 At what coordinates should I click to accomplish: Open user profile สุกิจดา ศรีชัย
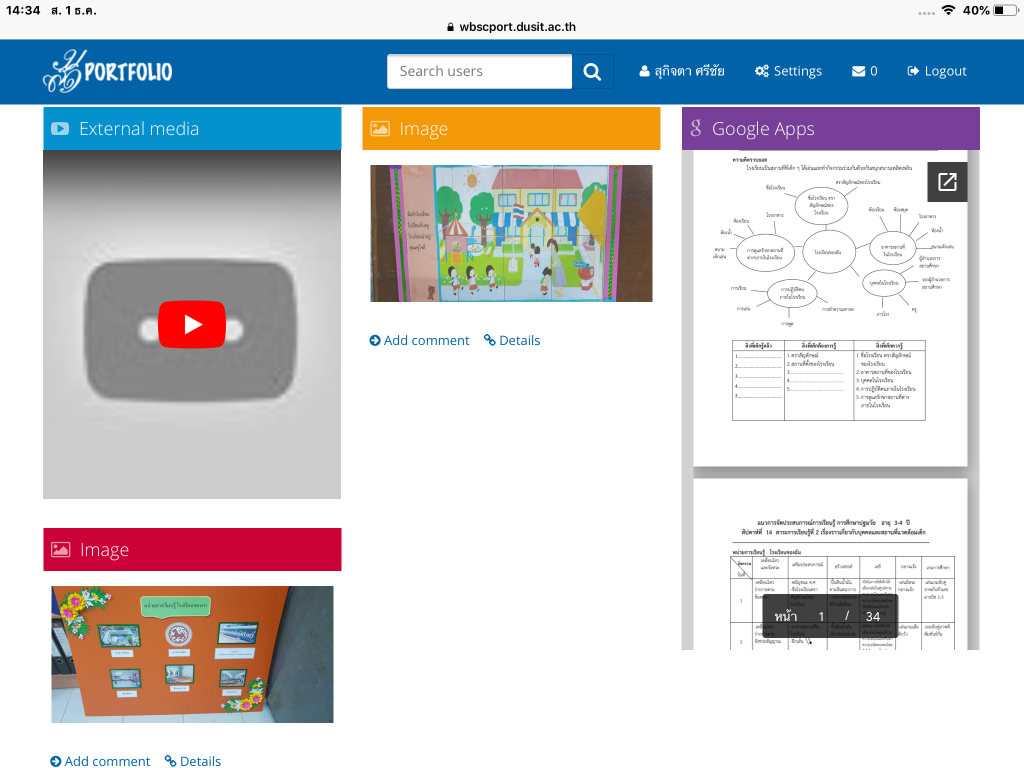(682, 71)
